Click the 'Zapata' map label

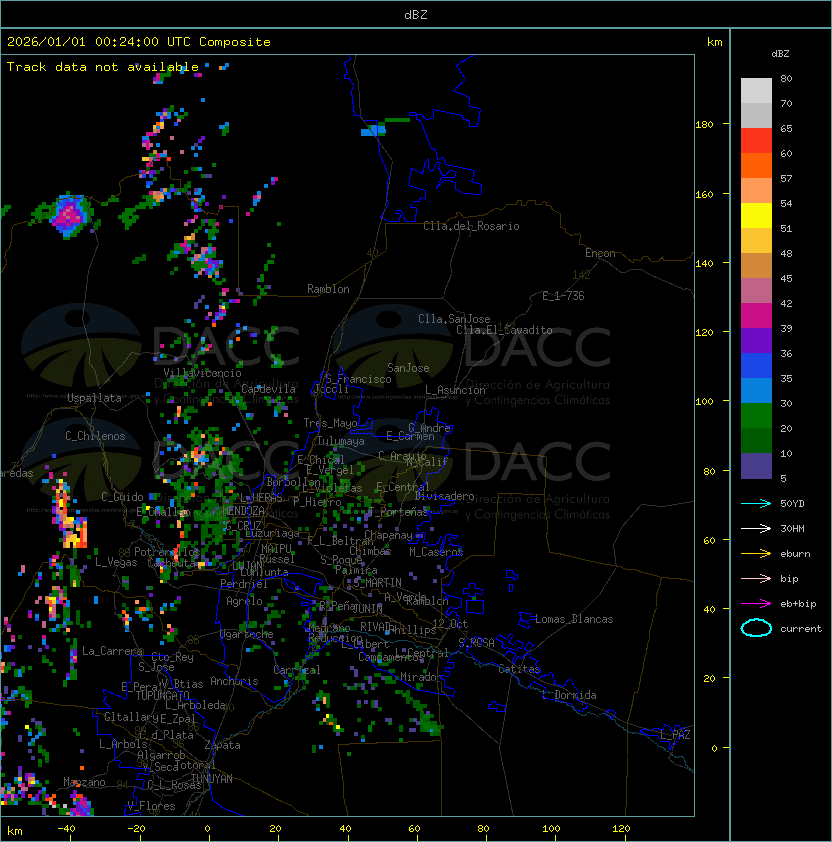click(222, 745)
